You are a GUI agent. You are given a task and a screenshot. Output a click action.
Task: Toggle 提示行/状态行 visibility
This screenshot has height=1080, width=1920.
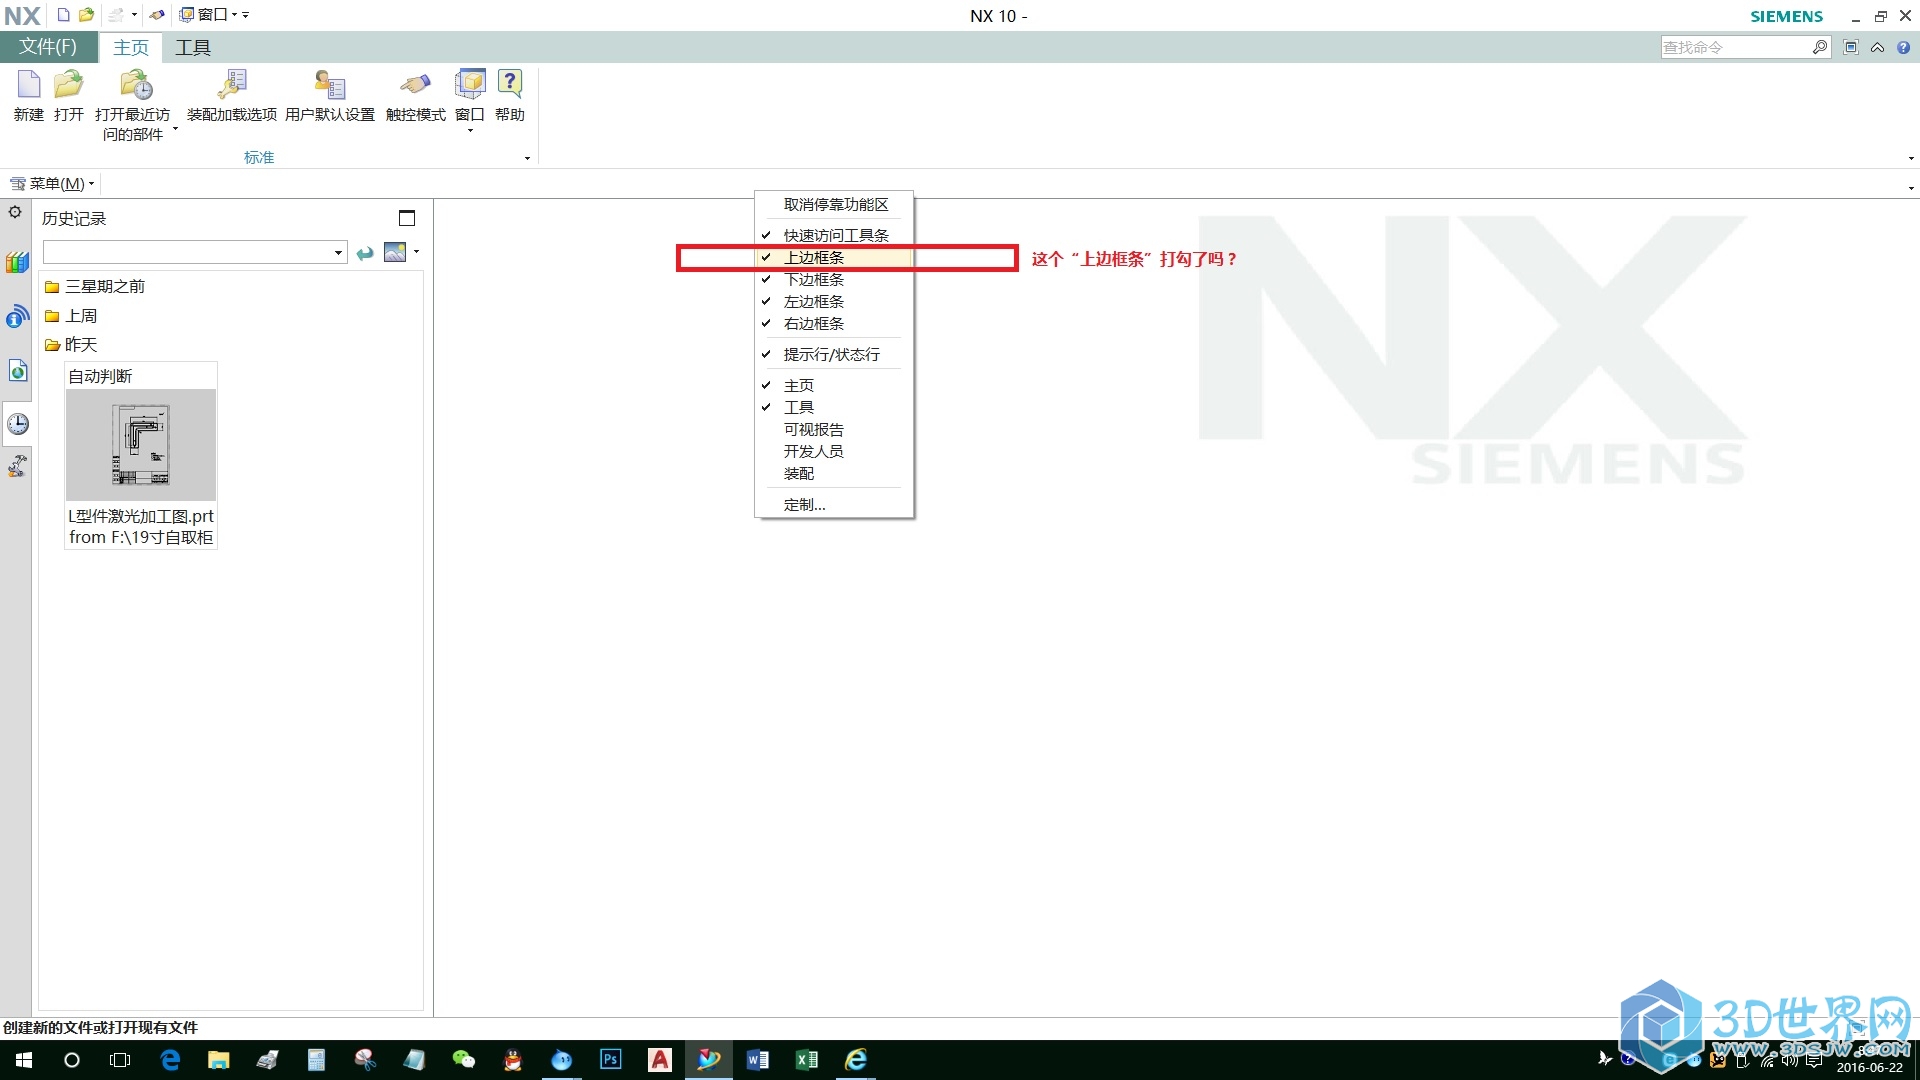[x=834, y=354]
